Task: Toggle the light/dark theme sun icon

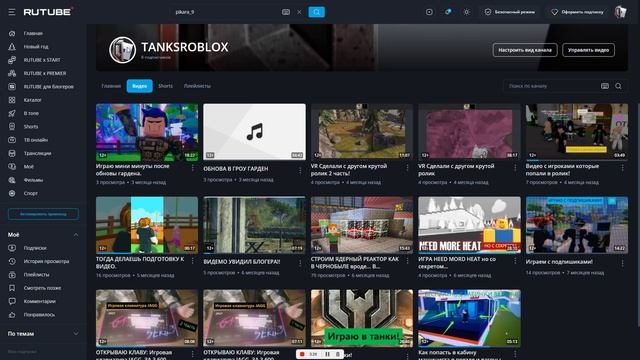Action: coord(467,12)
